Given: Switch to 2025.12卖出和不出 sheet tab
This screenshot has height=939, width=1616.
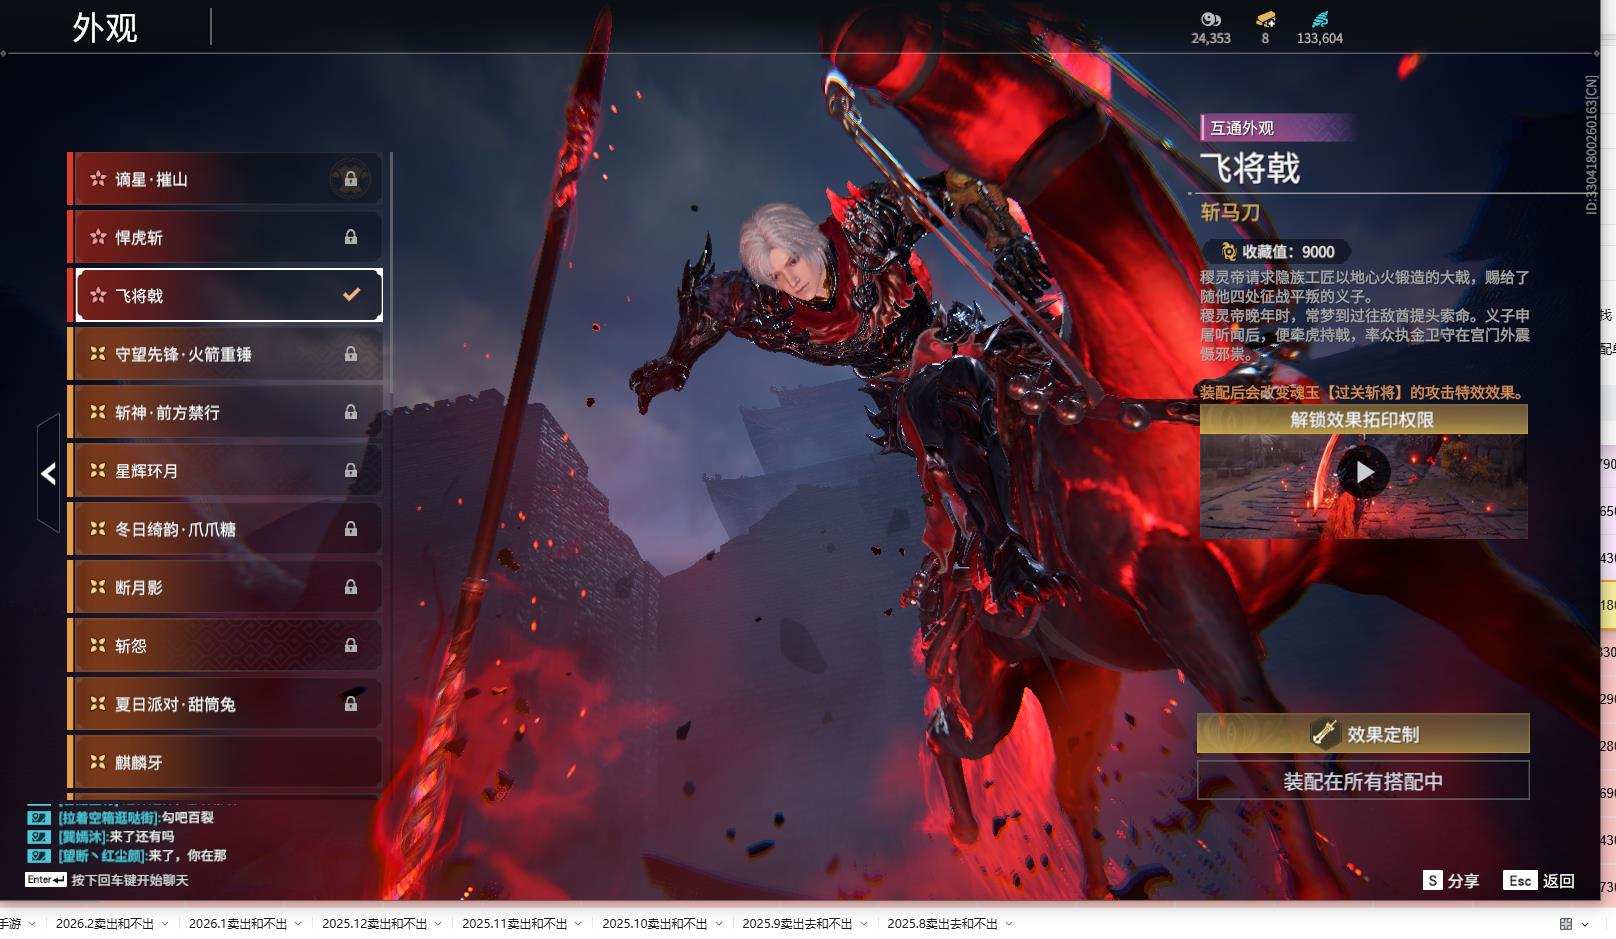Looking at the screenshot, I should (x=375, y=924).
